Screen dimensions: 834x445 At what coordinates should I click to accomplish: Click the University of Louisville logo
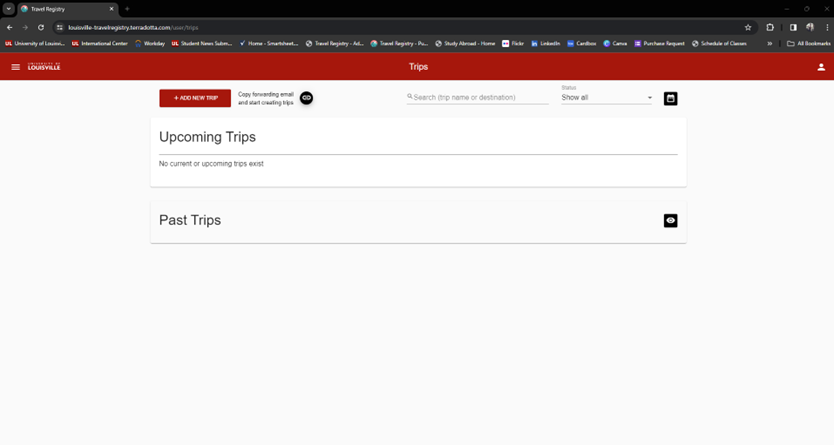(x=44, y=66)
